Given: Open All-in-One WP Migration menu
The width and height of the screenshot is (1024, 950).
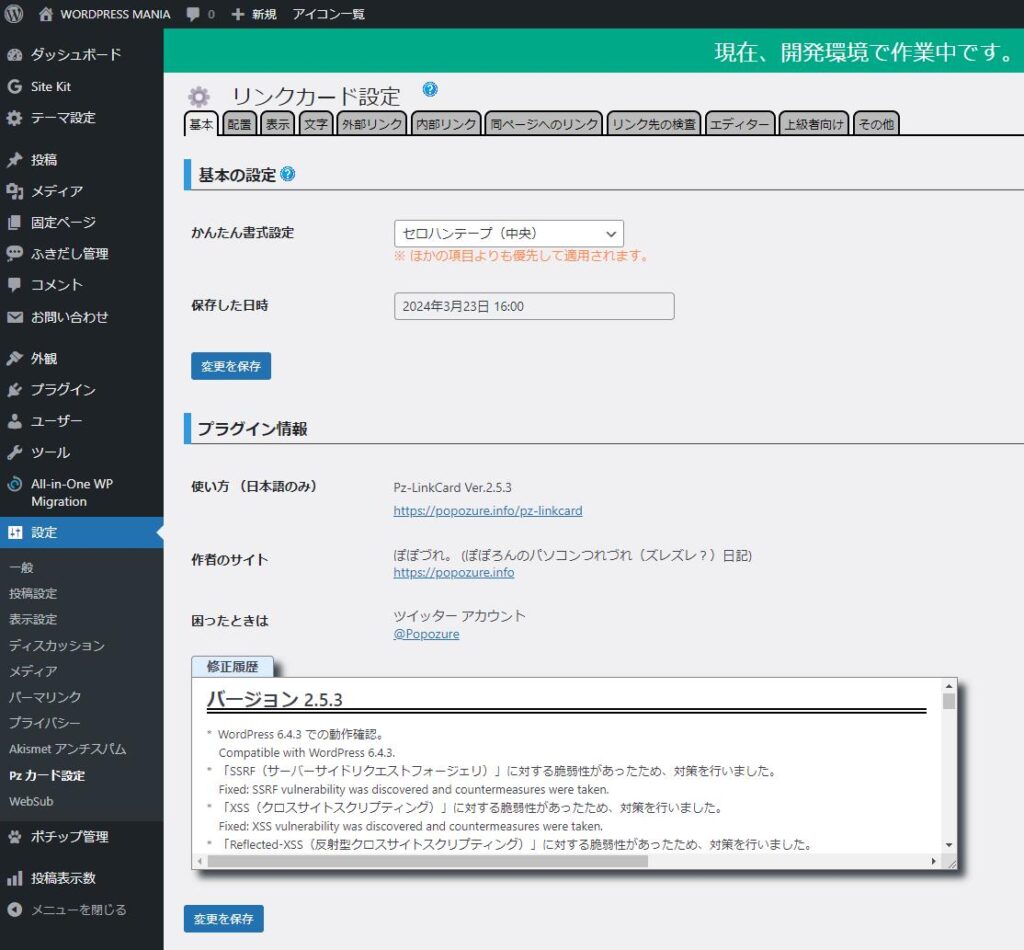Looking at the screenshot, I should [71, 492].
